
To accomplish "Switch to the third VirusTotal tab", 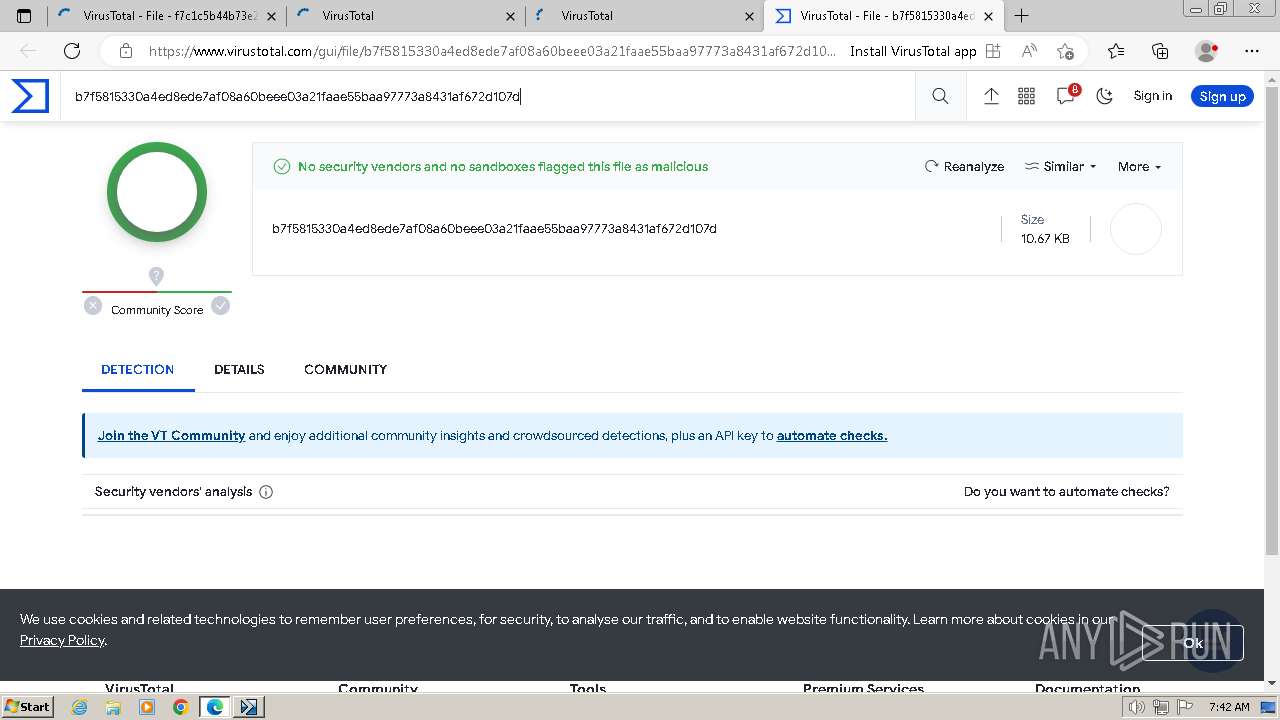I will pyautogui.click(x=644, y=16).
